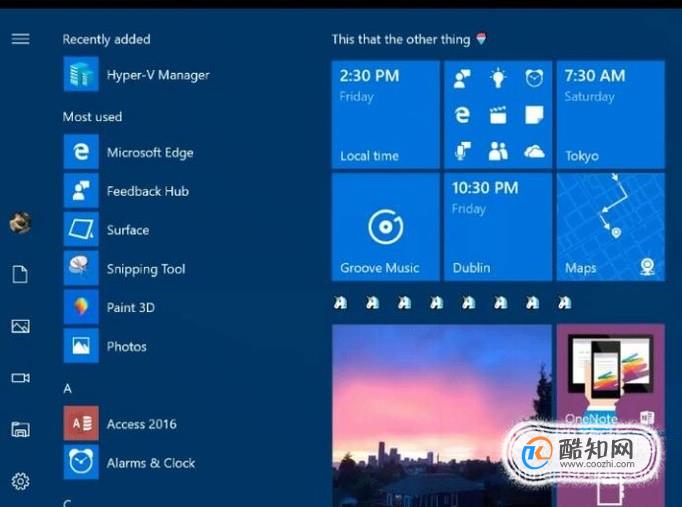Click the Hyper-V Manager app icon
The height and width of the screenshot is (507, 682).
coord(81,74)
